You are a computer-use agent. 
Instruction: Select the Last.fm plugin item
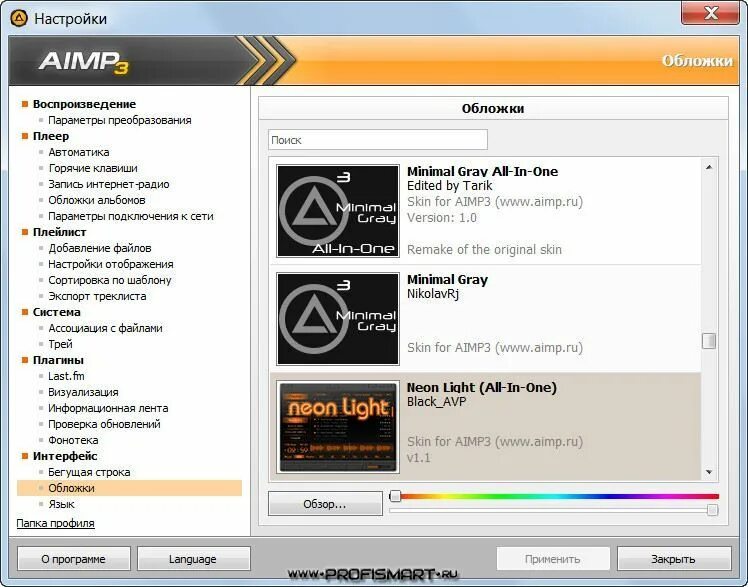pyautogui.click(x=66, y=376)
